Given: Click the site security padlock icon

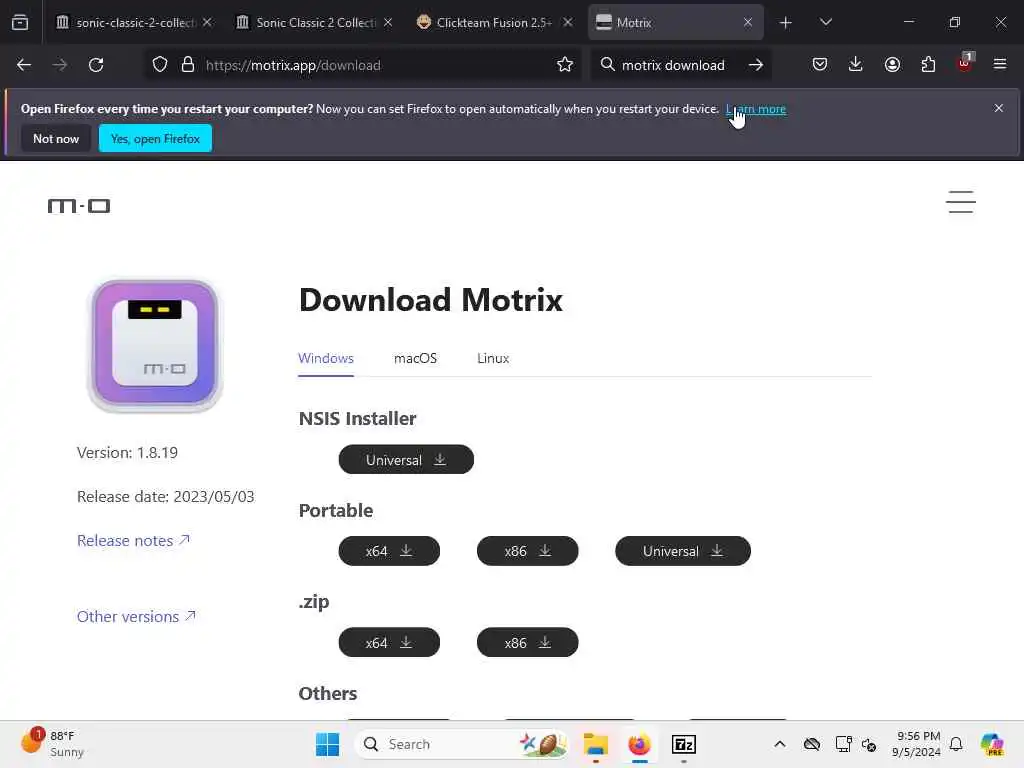Looking at the screenshot, I should (188, 65).
